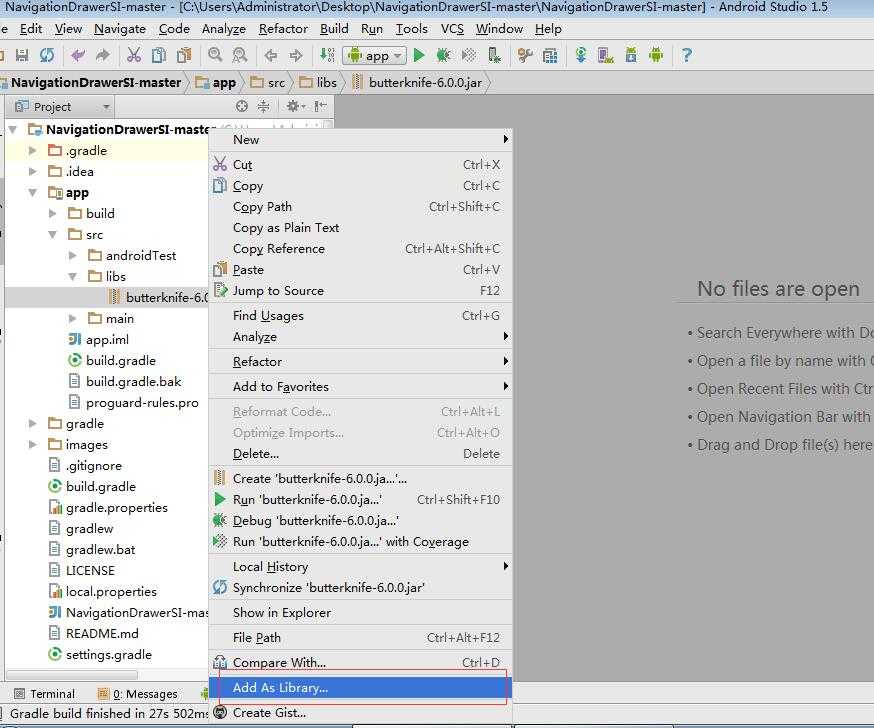This screenshot has width=874, height=728.
Task: Select the README.md file
Action: (94, 633)
